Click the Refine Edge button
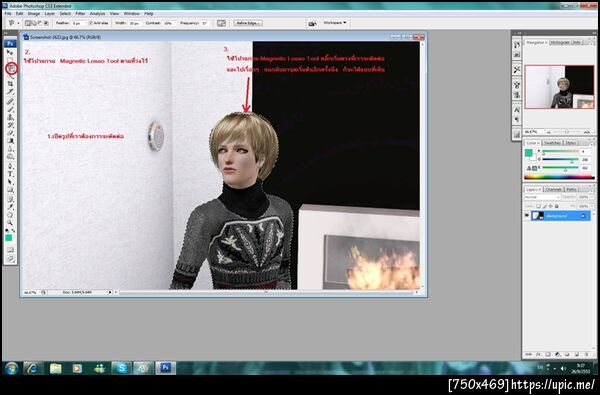 point(248,23)
